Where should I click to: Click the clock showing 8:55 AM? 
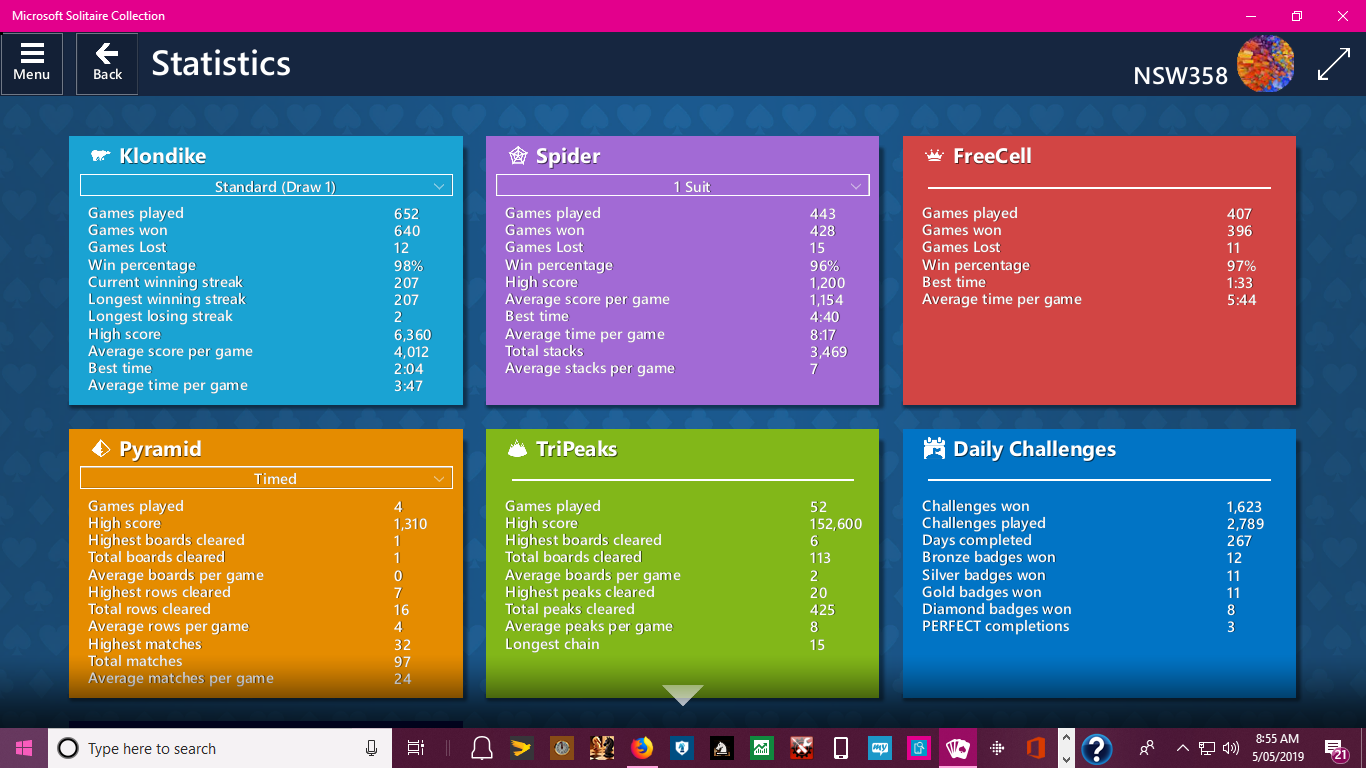[x=1276, y=748]
